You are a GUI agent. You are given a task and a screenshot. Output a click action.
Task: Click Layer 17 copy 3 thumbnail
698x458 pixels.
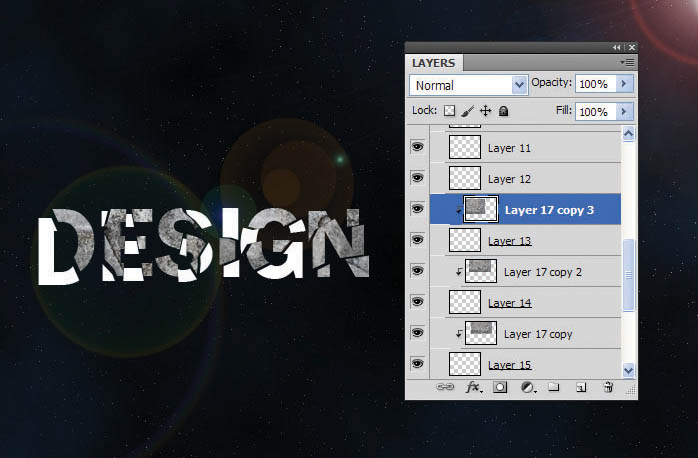[481, 209]
